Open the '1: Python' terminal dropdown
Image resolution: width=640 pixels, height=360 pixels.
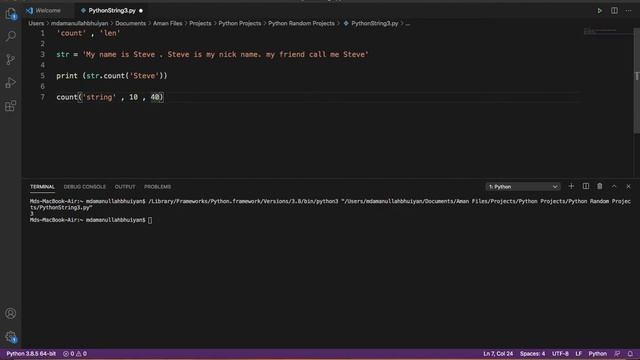click(523, 187)
